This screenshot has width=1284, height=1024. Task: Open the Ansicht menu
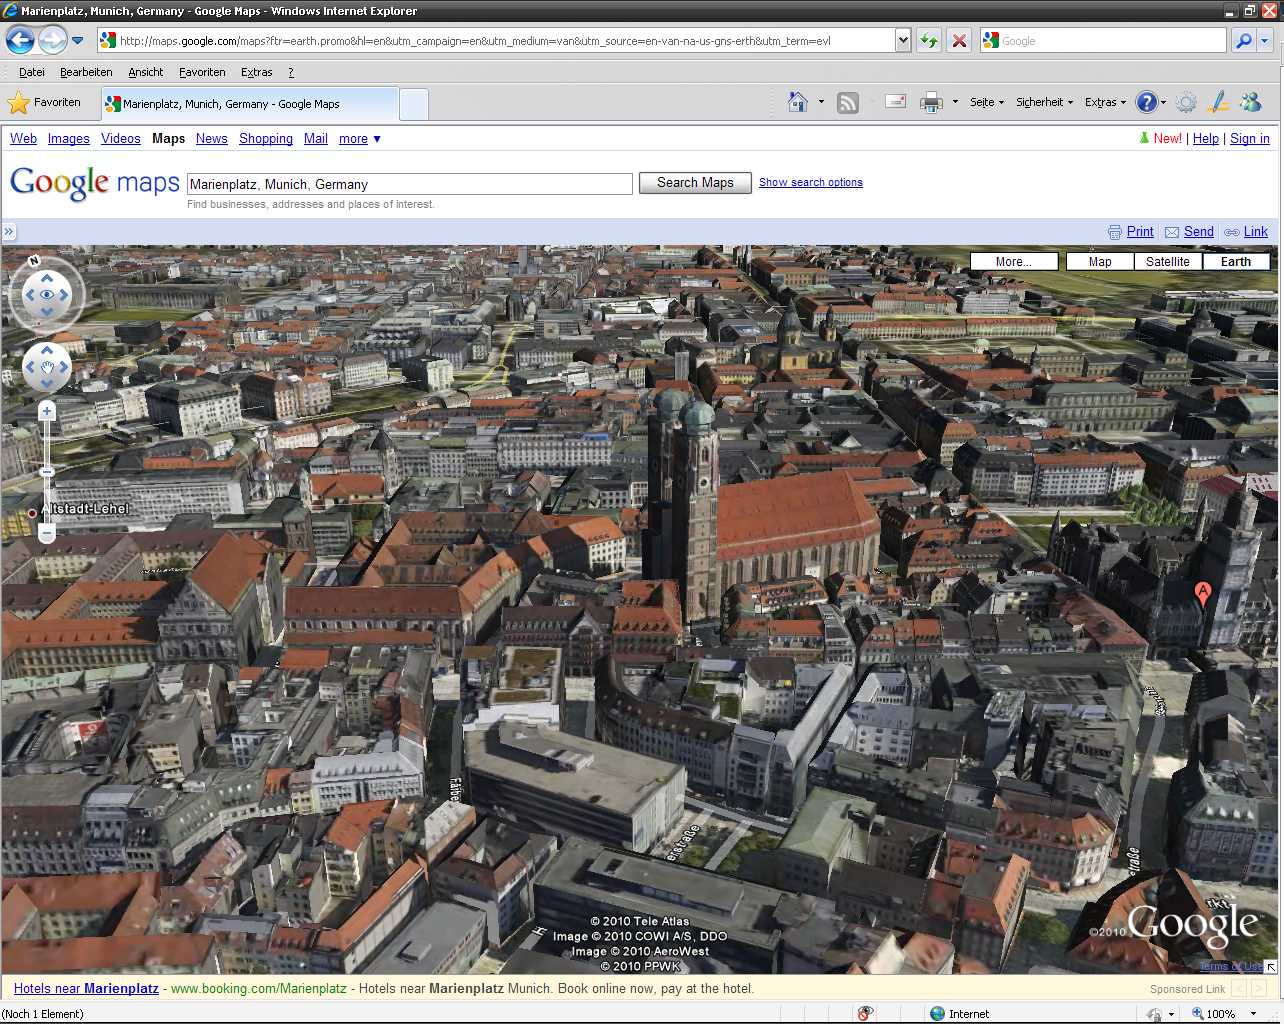[146, 72]
